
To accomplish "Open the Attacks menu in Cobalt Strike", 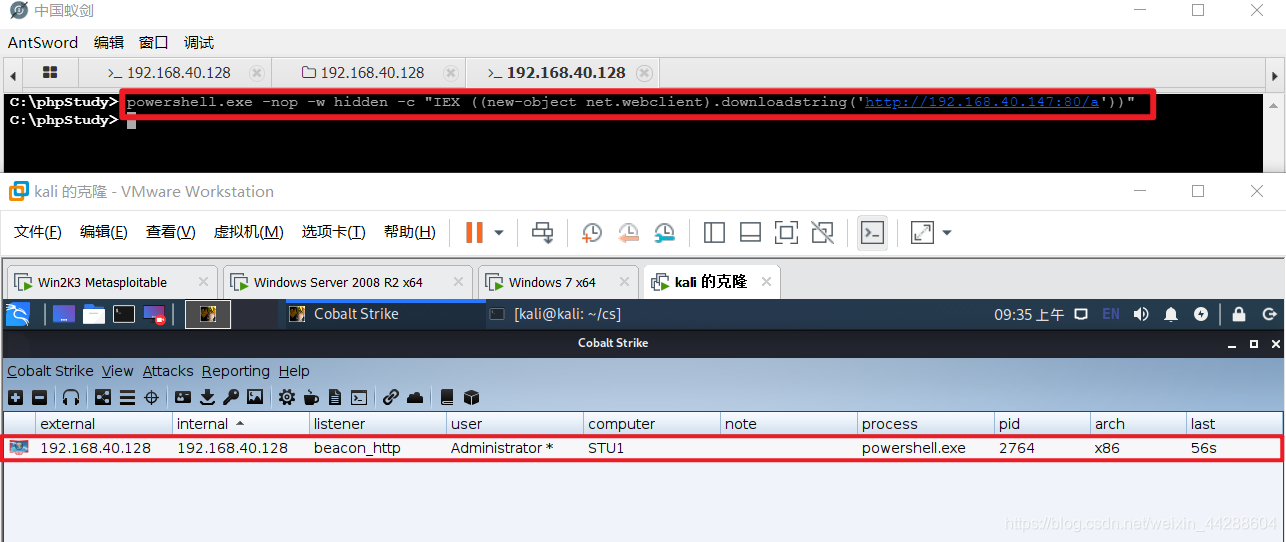I will click(168, 371).
